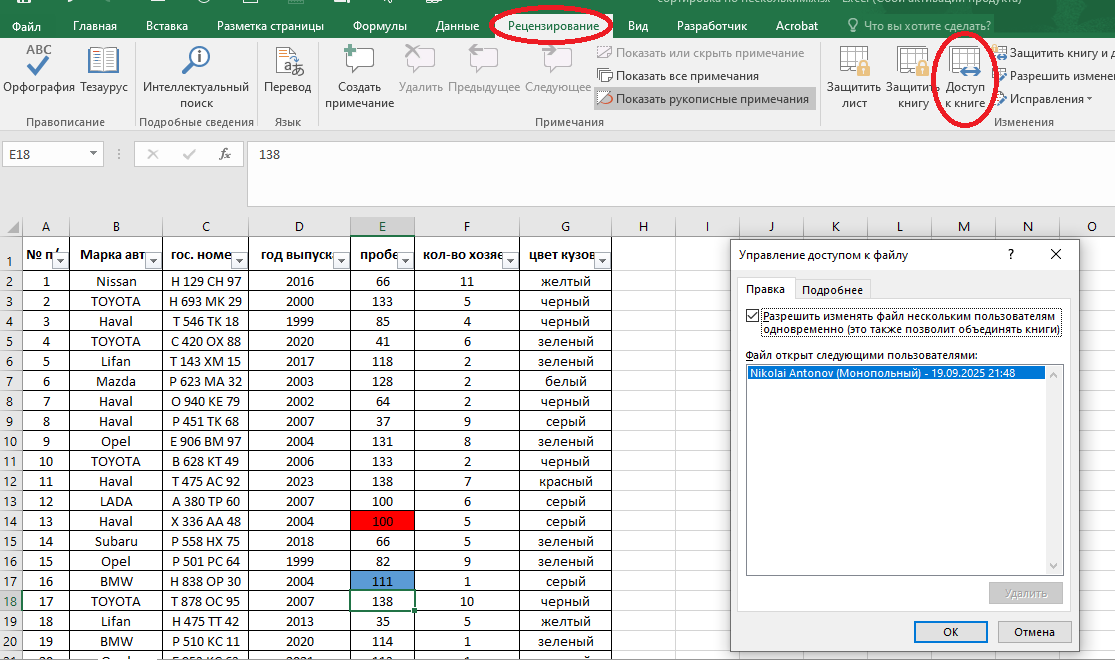Open the Name Box dropdown arrow

pos(93,154)
